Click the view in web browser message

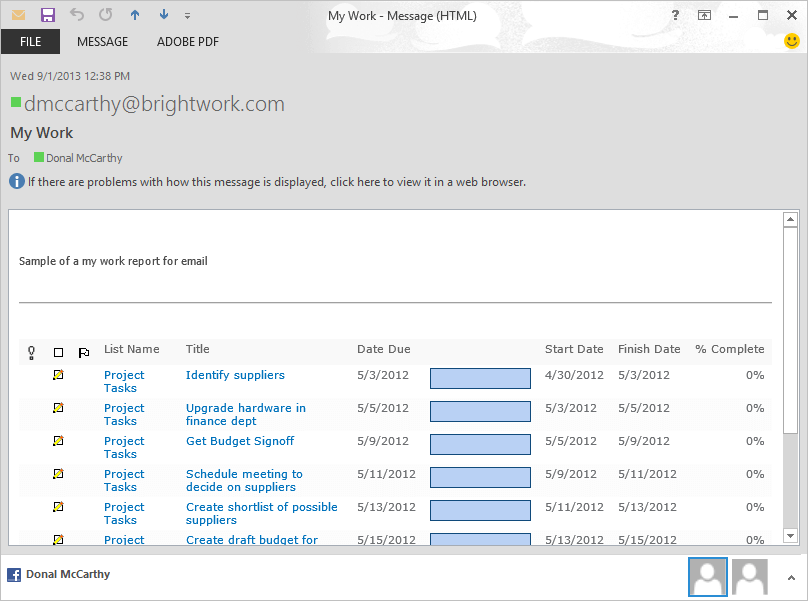tap(276, 182)
